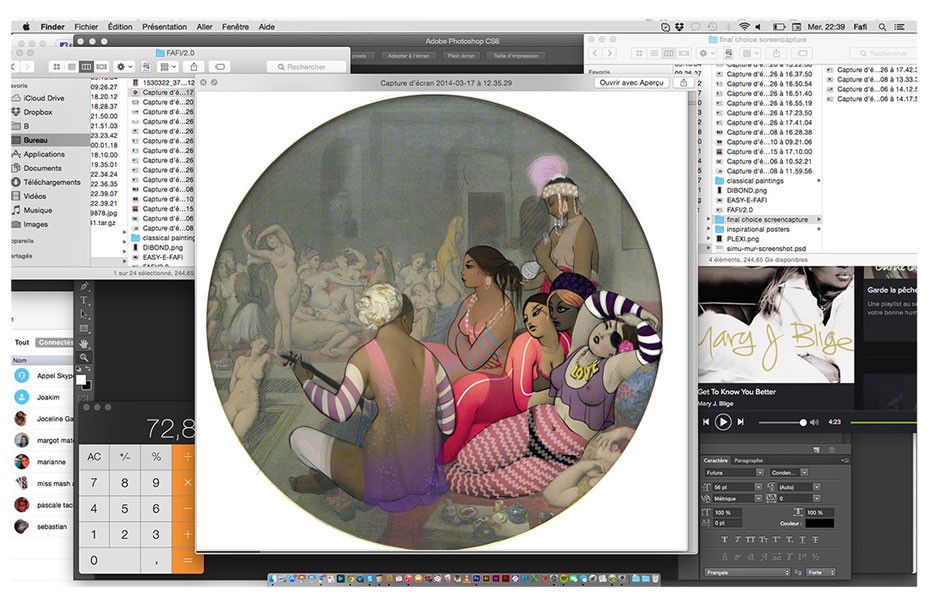
Task: Click the Quick Look share button
Action: coord(683,83)
